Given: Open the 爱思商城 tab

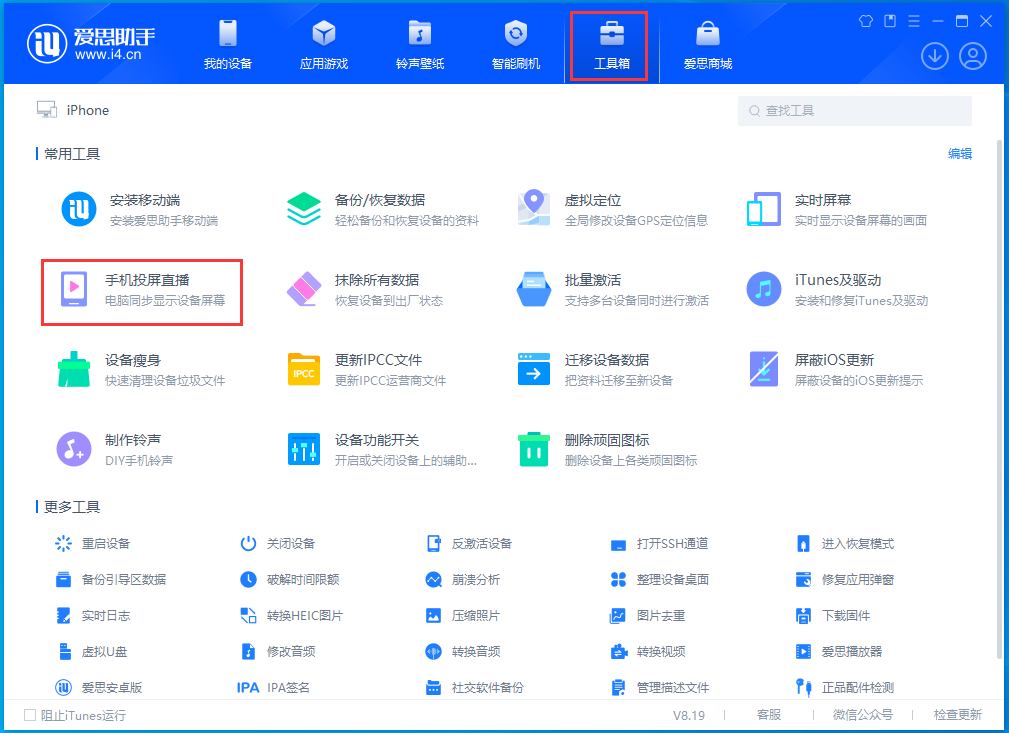Looking at the screenshot, I should pos(707,43).
